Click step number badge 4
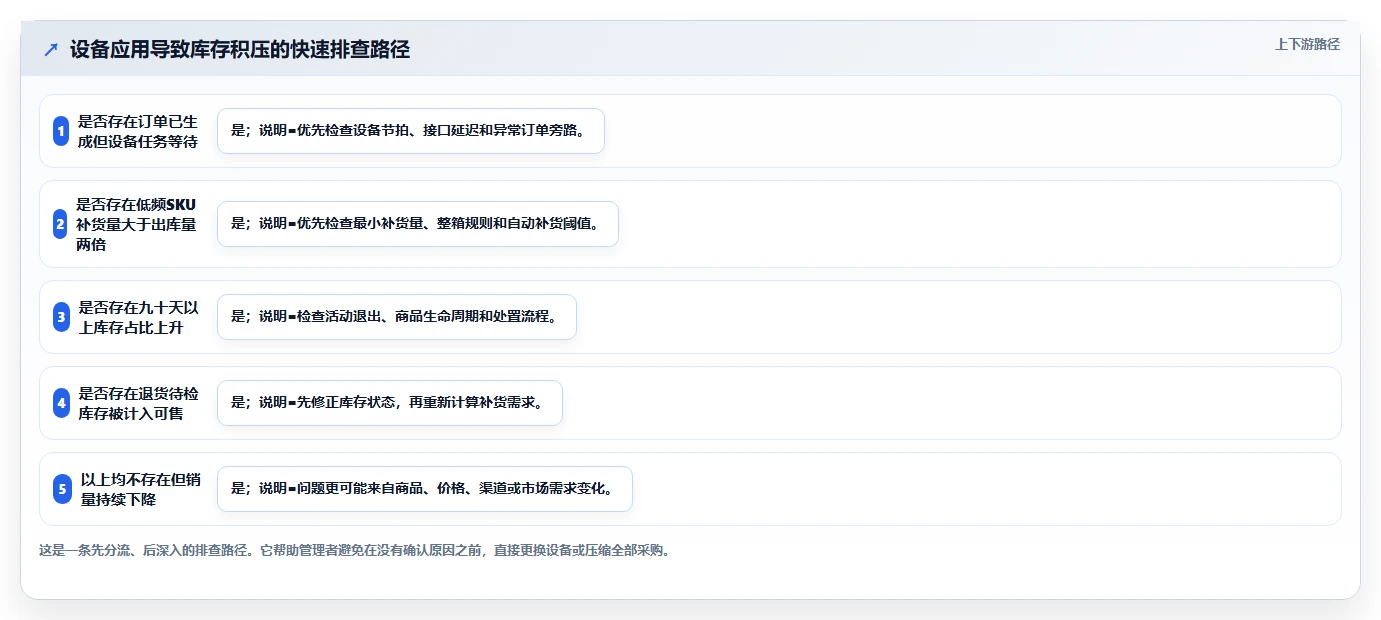Viewport: 1381px width, 620px height. tap(61, 403)
